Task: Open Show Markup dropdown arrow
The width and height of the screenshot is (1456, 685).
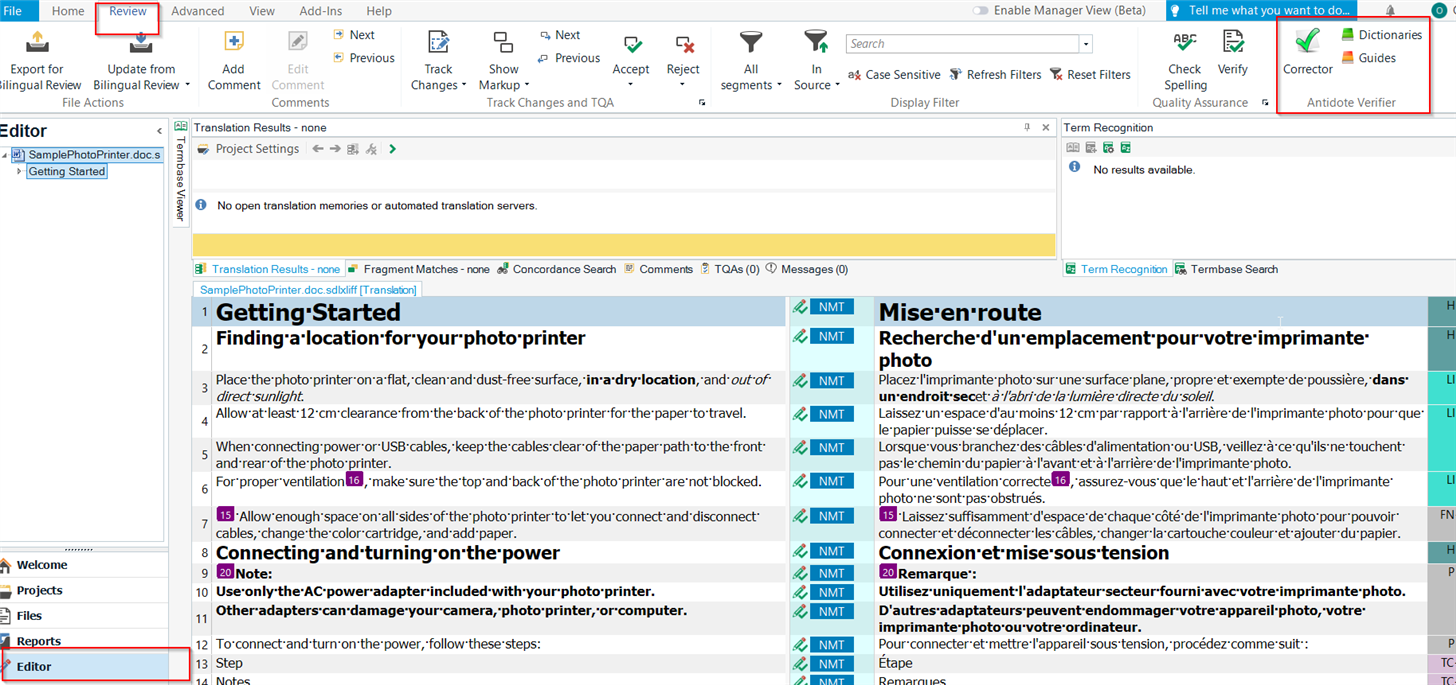Action: [x=527, y=86]
